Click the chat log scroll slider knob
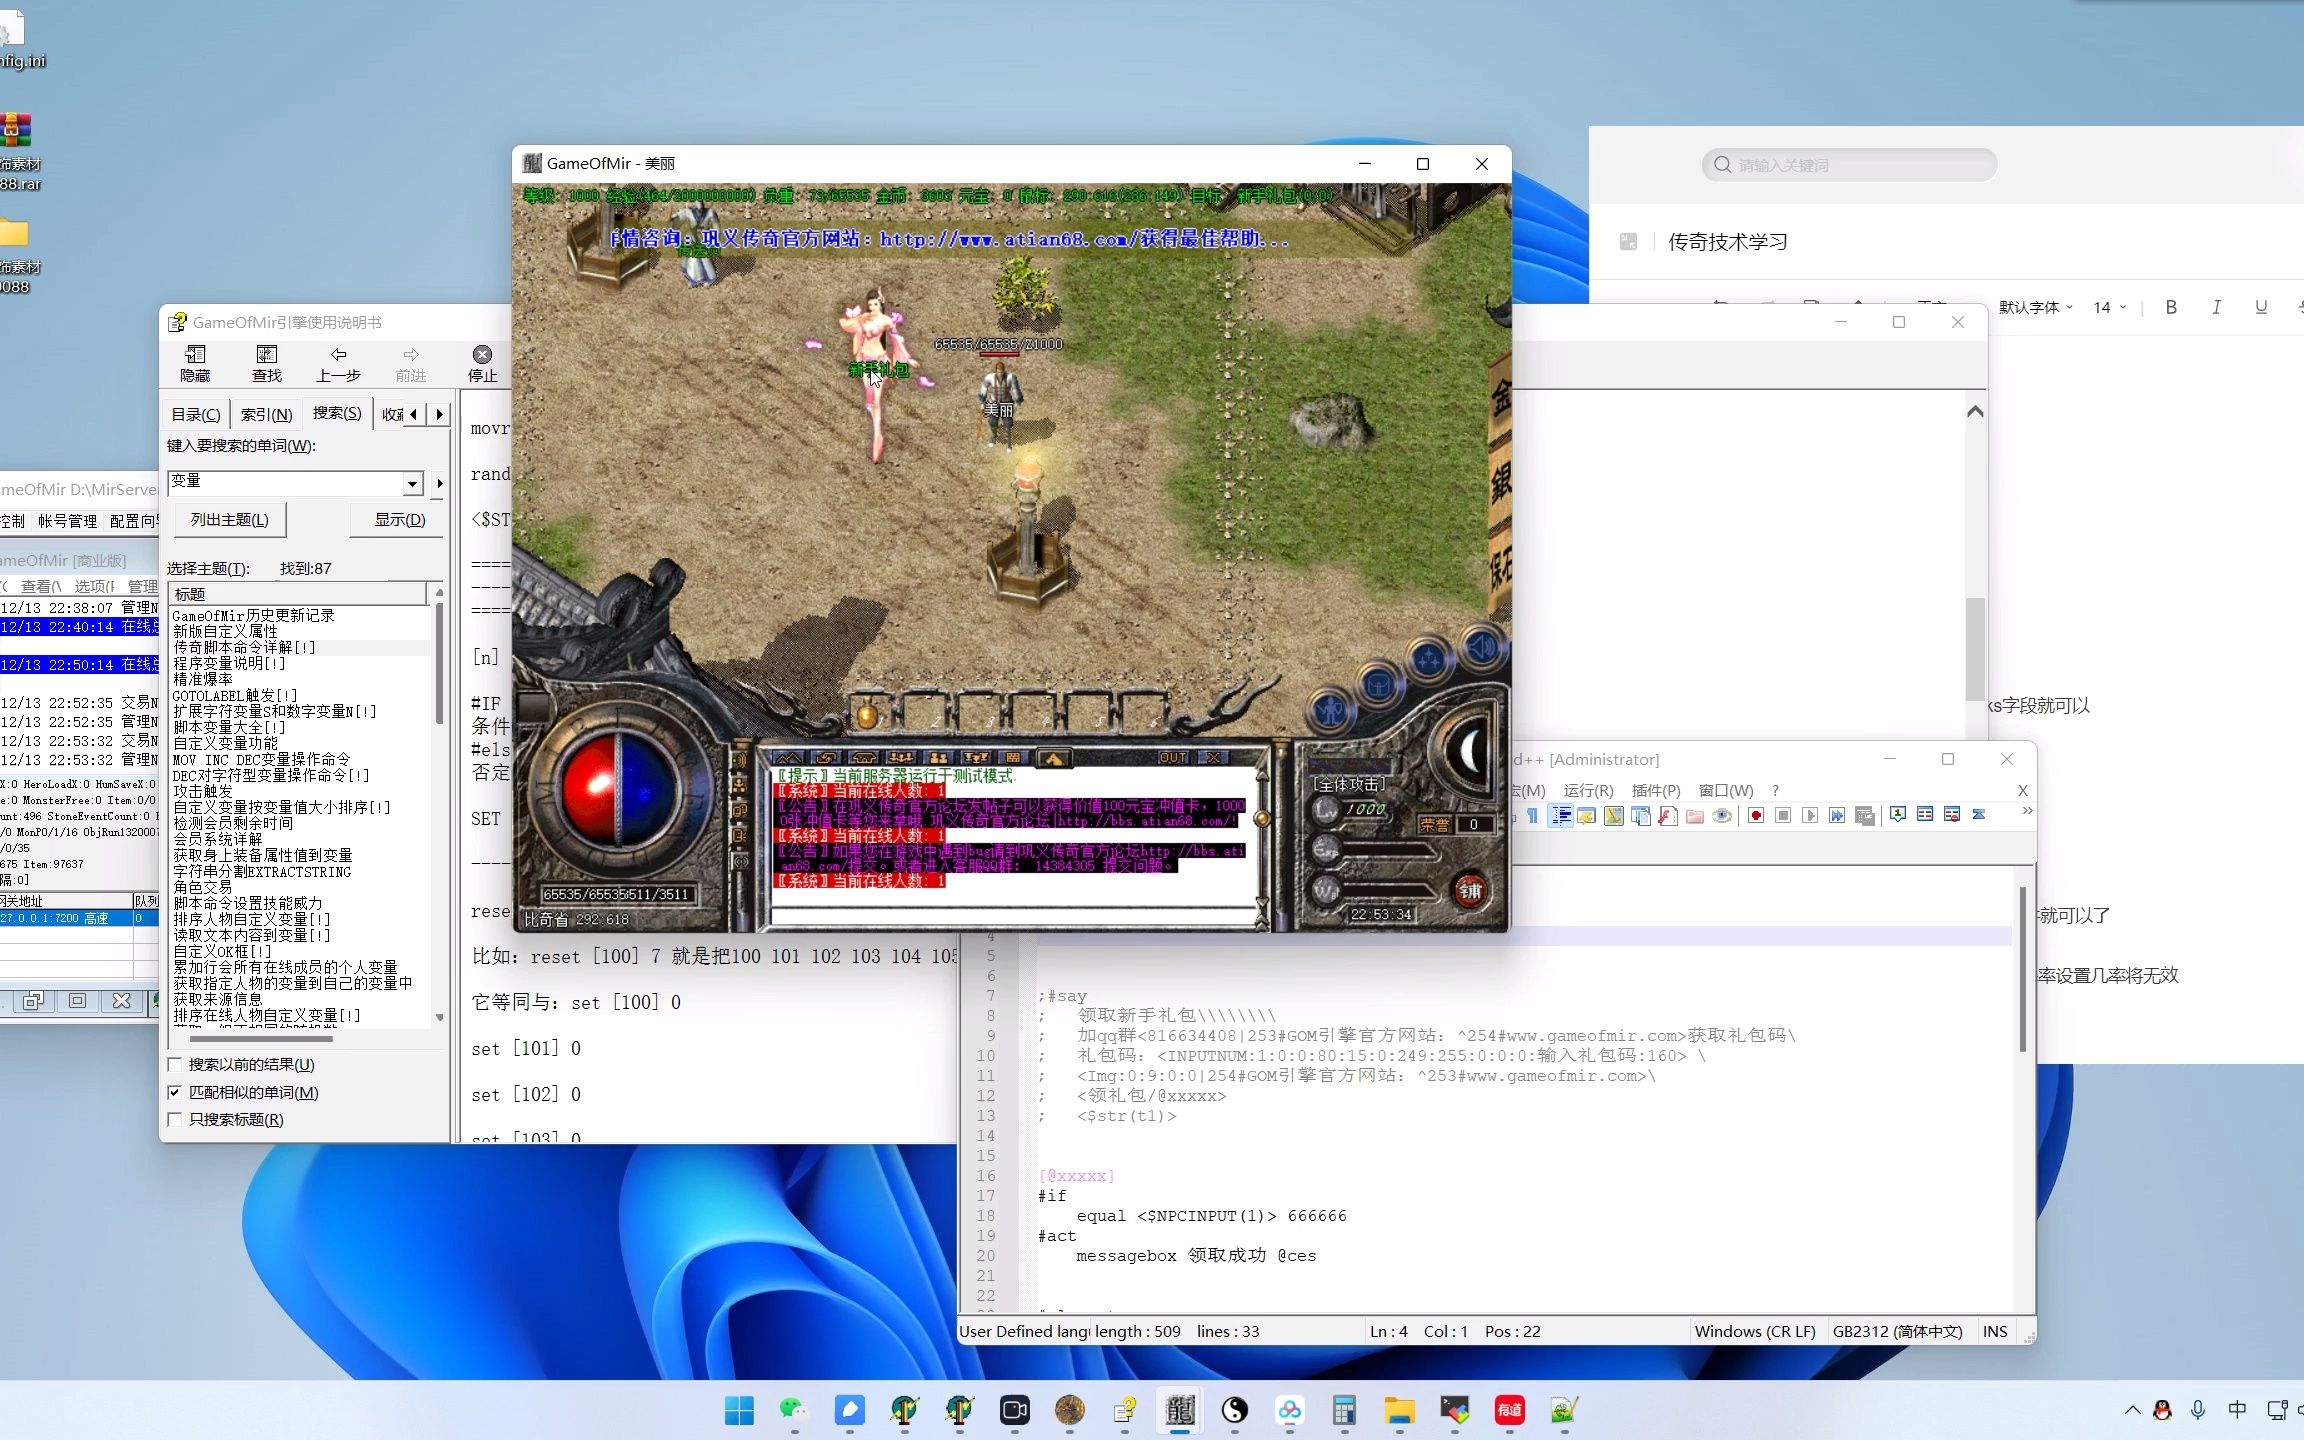The width and height of the screenshot is (2304, 1440). (1262, 819)
